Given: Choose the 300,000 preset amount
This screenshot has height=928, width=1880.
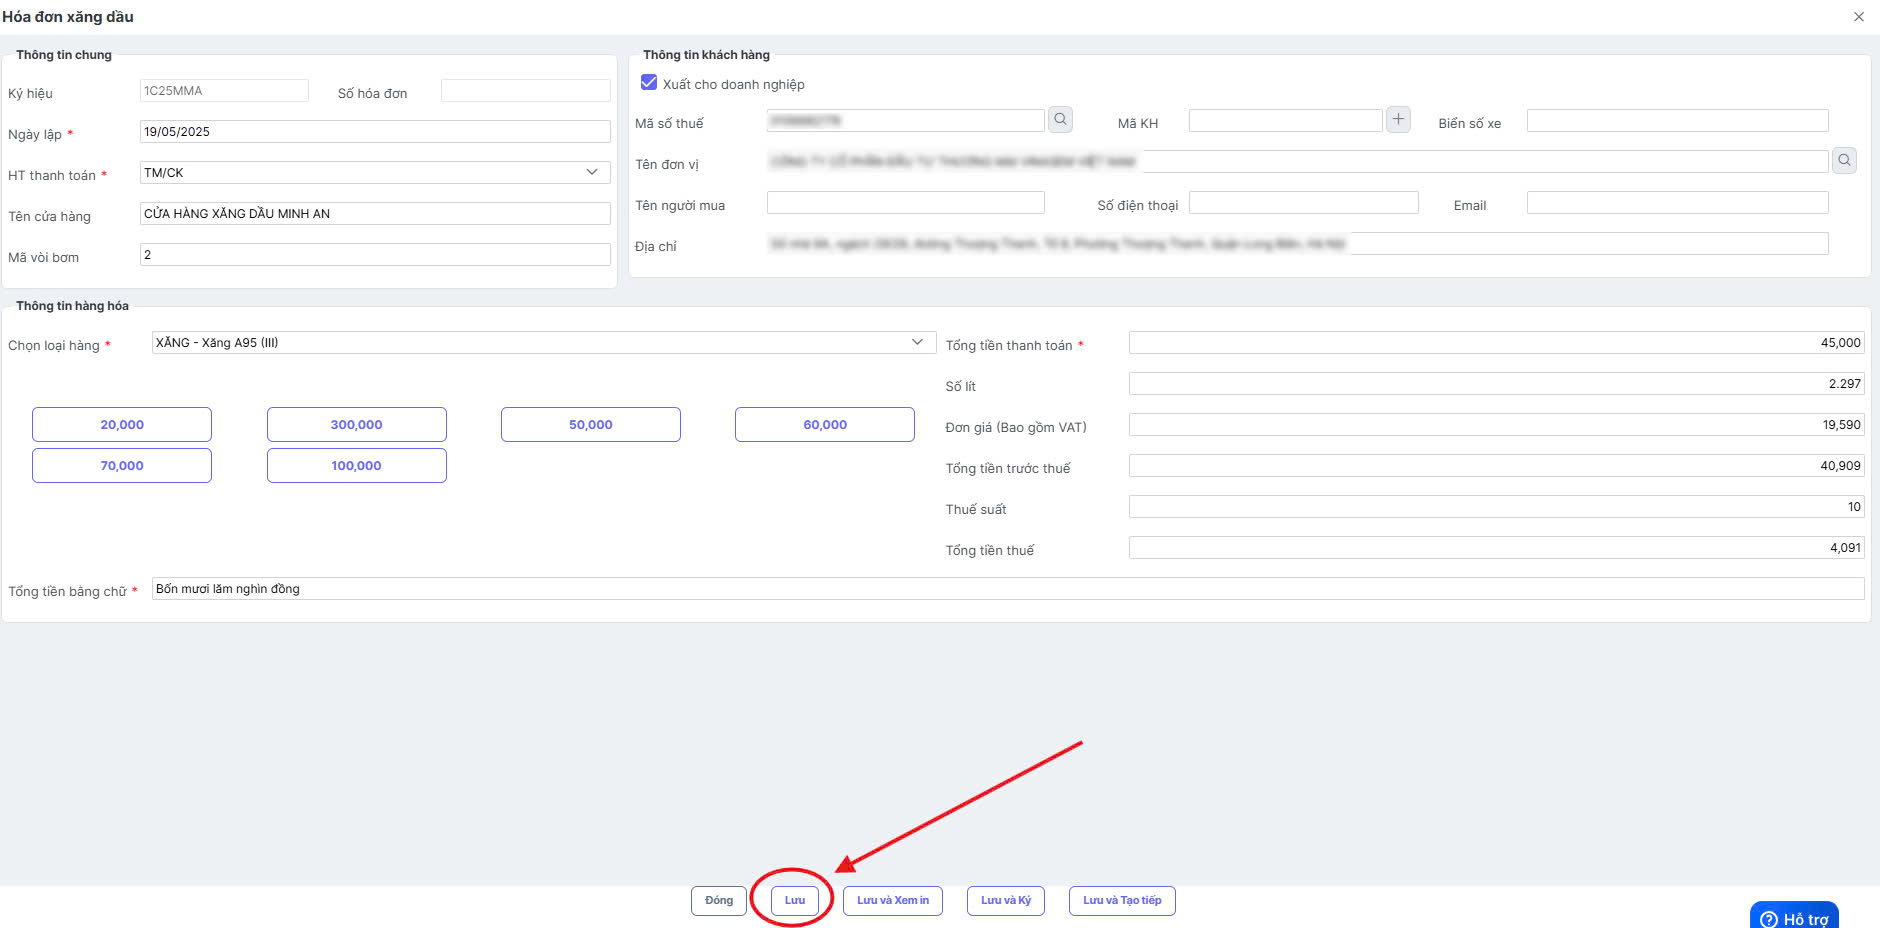Looking at the screenshot, I should point(357,425).
